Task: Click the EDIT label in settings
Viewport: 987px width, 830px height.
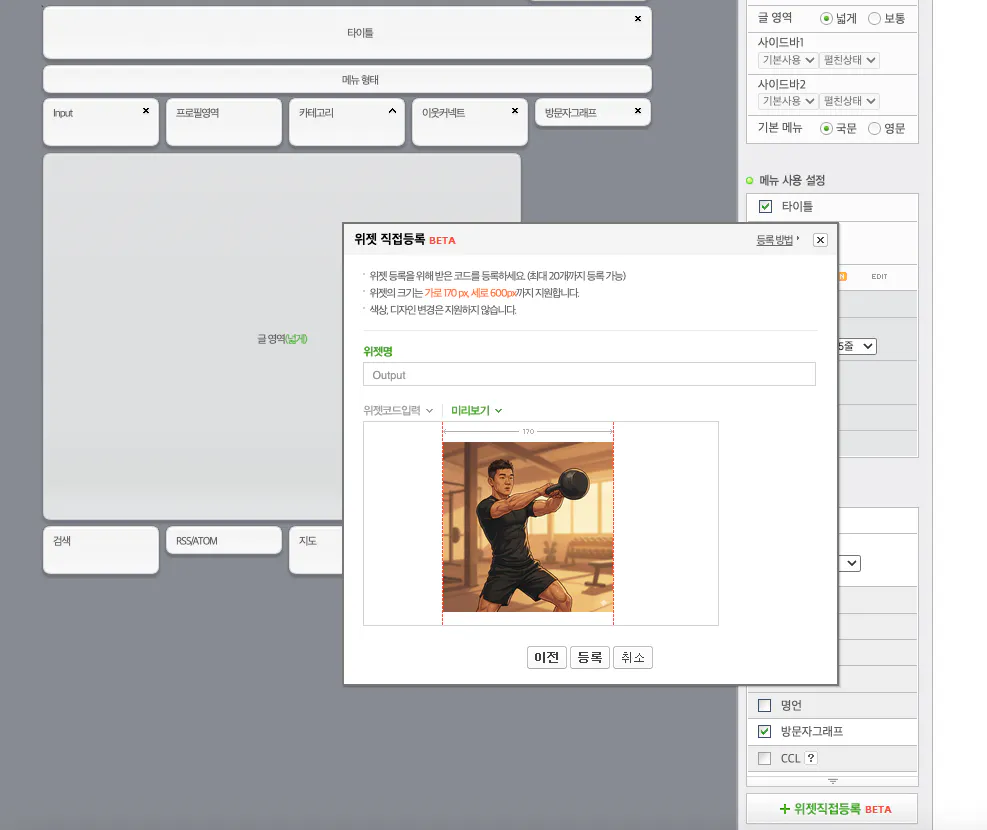Action: click(879, 277)
